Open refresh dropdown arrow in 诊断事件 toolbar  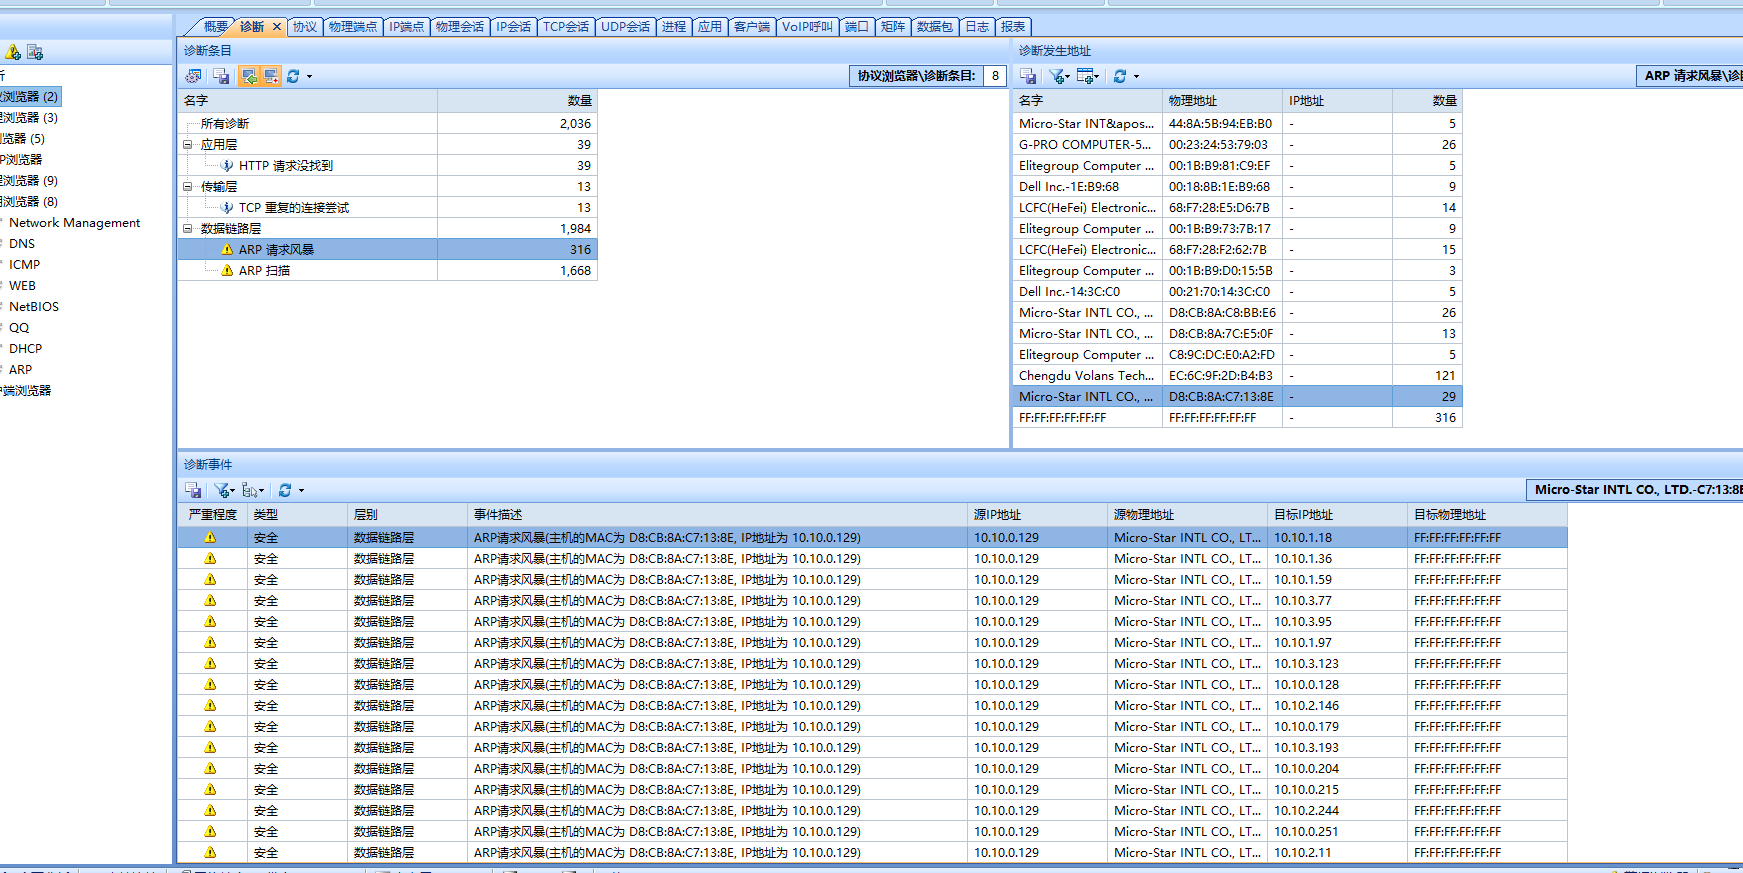[x=301, y=491]
